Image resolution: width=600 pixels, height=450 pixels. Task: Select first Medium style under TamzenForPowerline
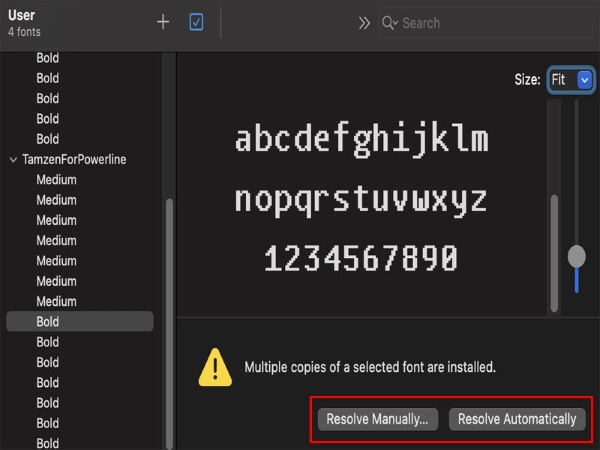point(56,180)
